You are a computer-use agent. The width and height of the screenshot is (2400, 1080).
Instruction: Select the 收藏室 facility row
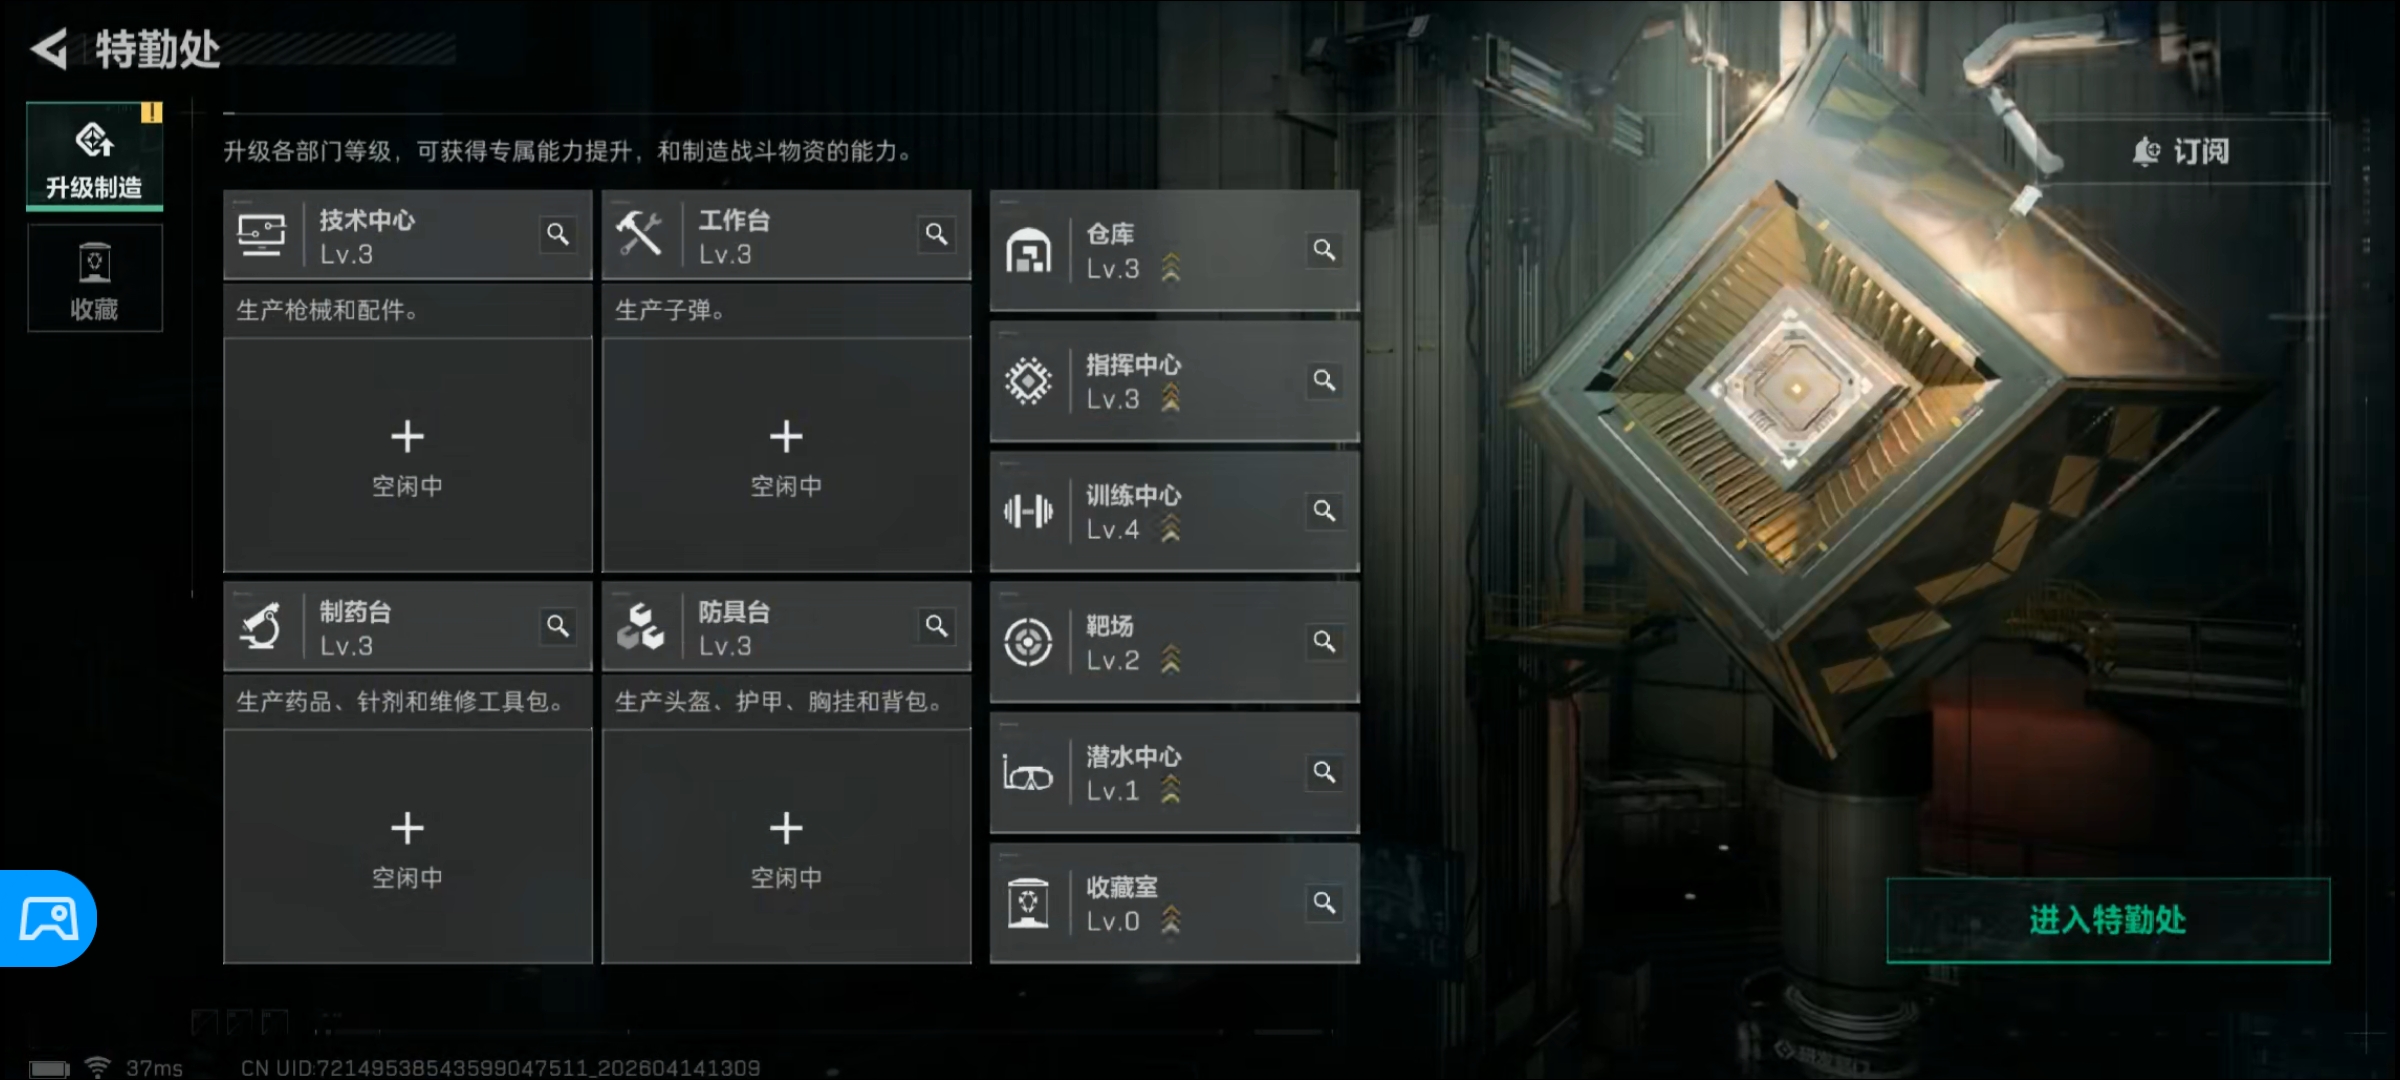(1174, 903)
